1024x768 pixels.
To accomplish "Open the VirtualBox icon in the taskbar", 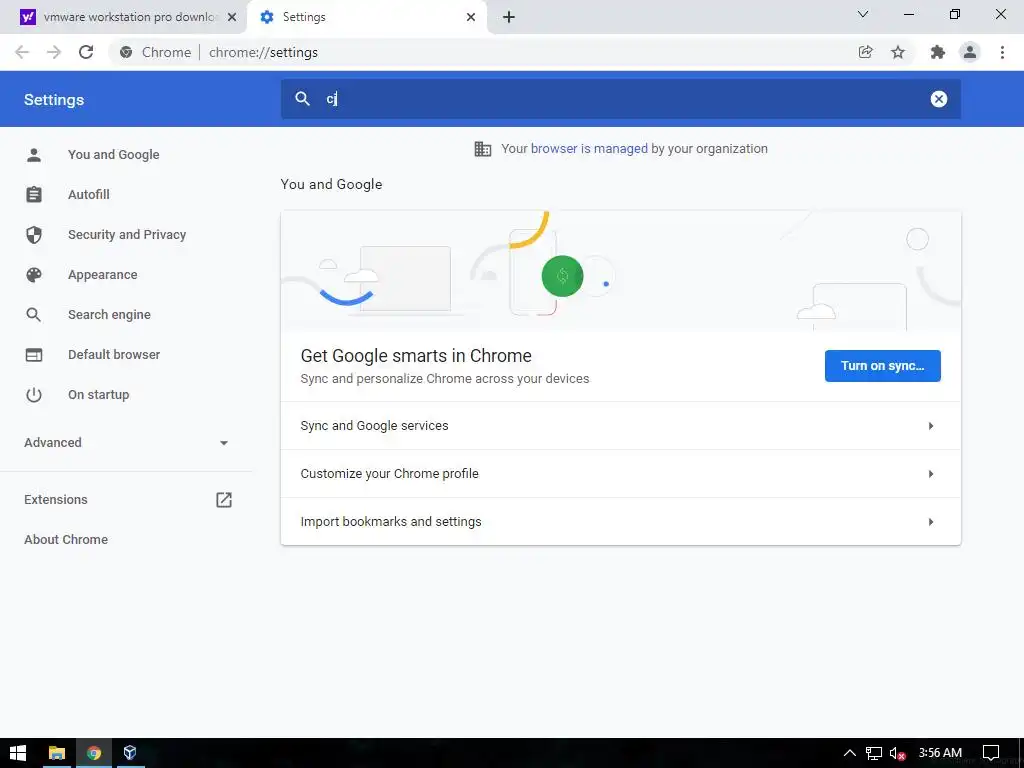I will coord(130,753).
